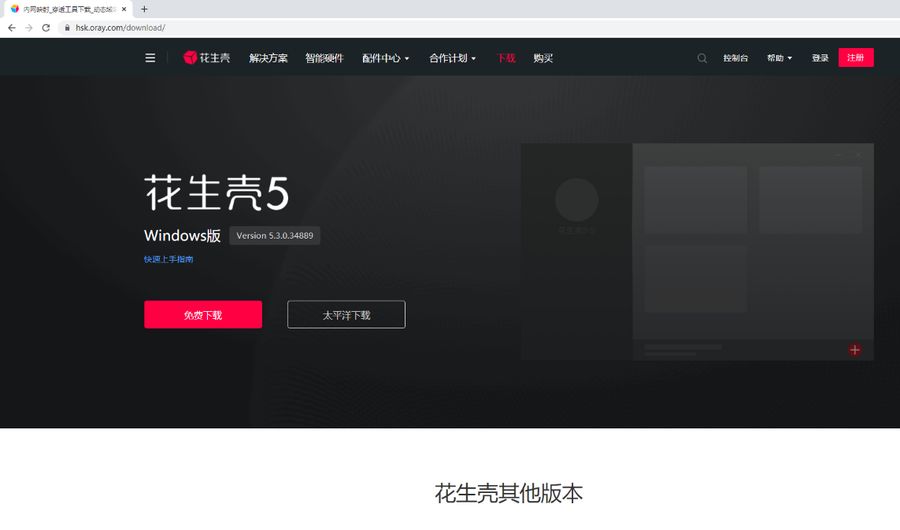Open the hamburger menu icon
Viewport: 900px width, 530px height.
click(150, 58)
